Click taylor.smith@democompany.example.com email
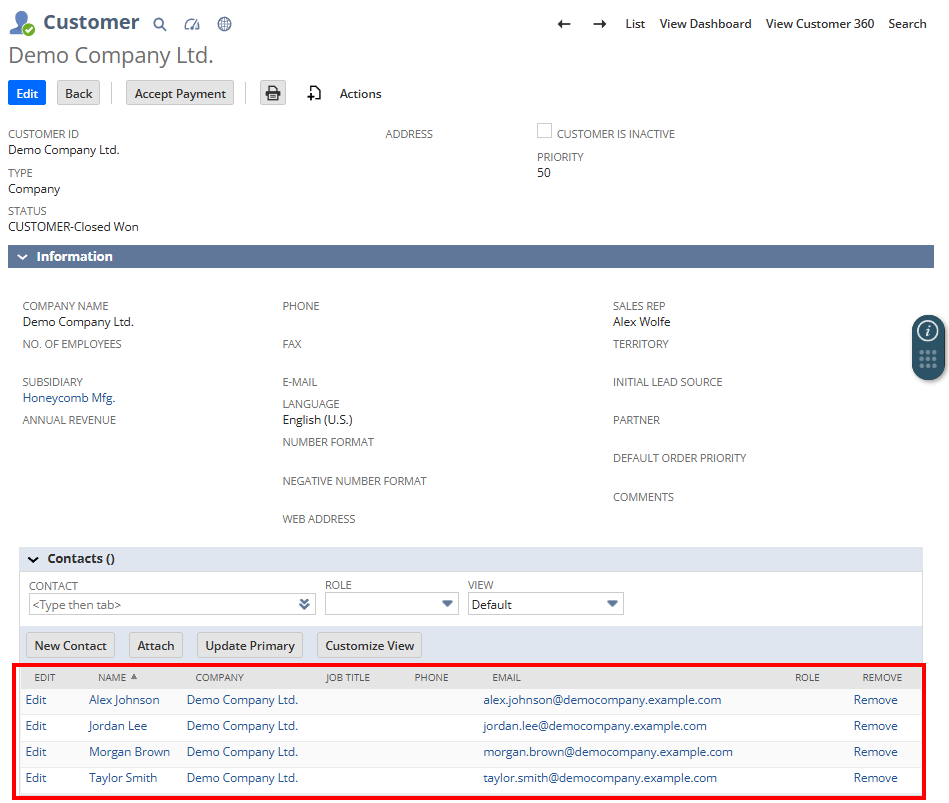 point(600,778)
